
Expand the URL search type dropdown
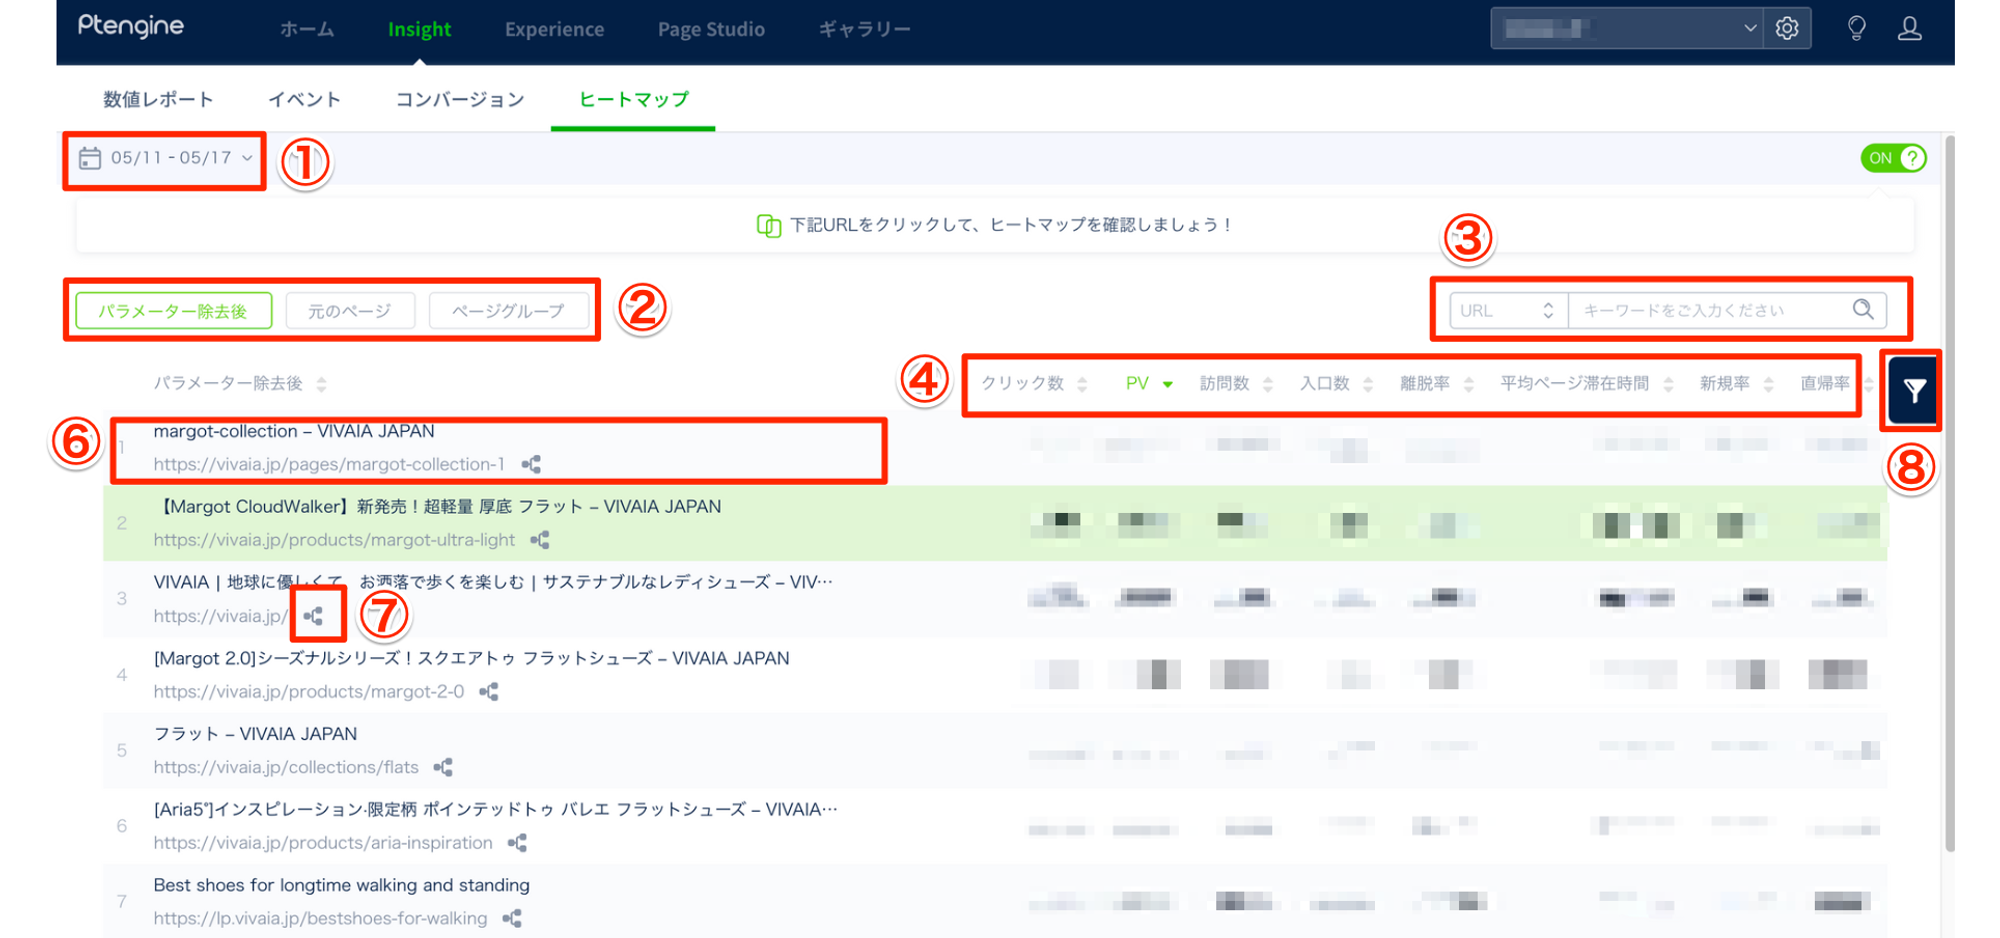pyautogui.click(x=1507, y=311)
